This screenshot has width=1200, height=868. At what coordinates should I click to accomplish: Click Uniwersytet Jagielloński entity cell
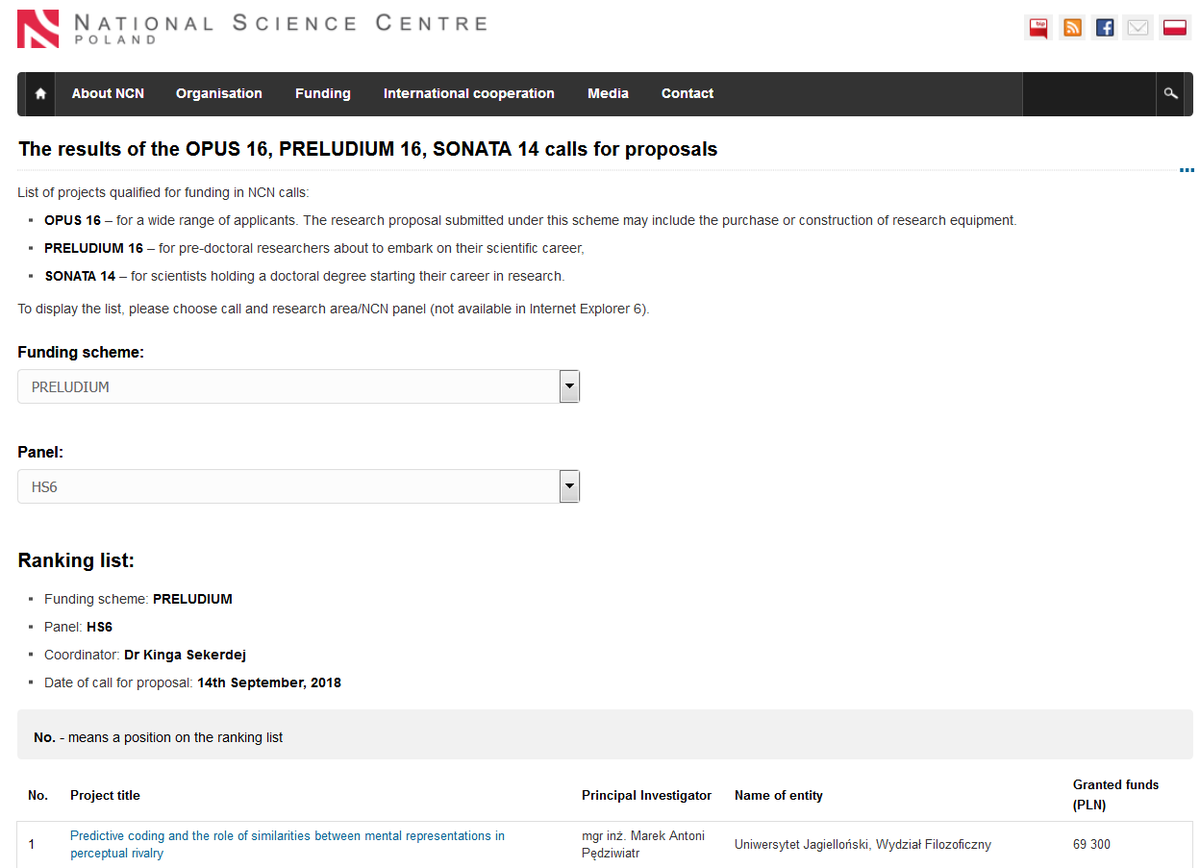click(863, 845)
